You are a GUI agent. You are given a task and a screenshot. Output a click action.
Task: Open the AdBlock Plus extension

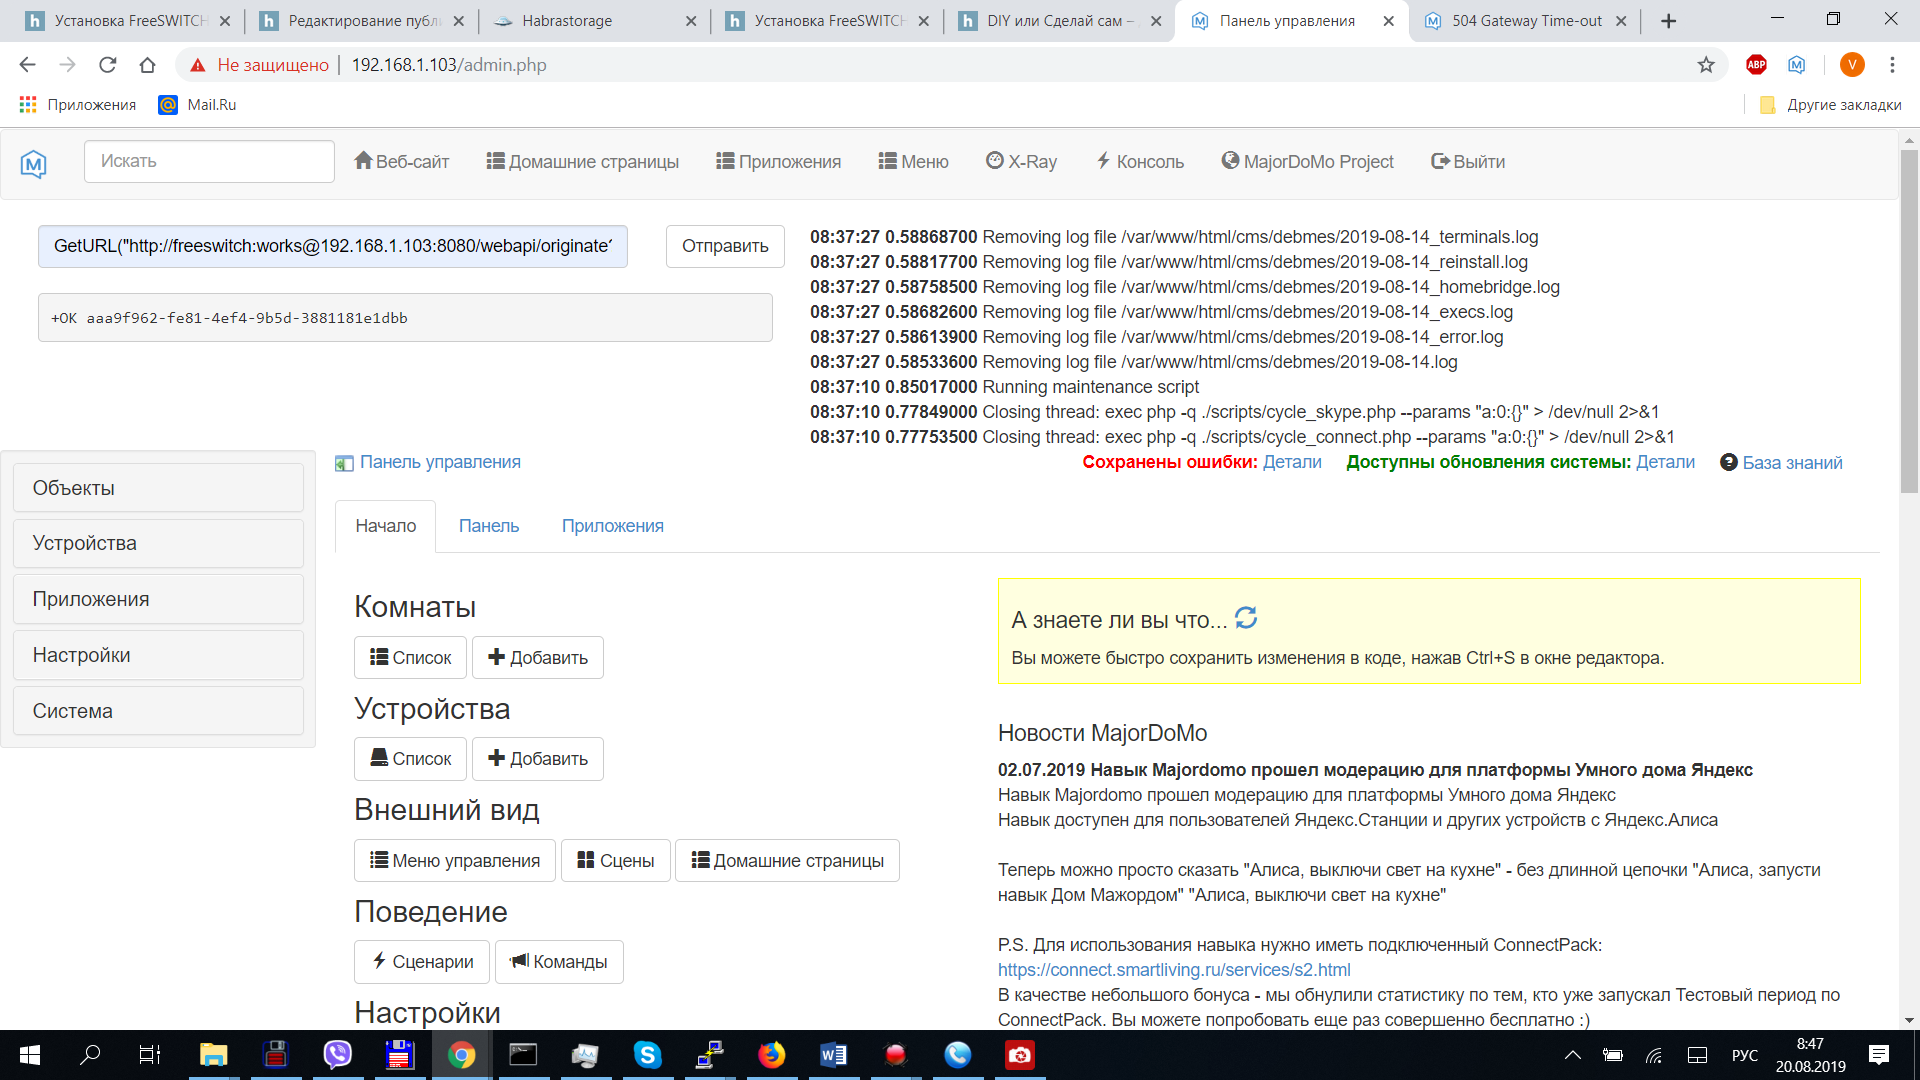pos(1756,65)
